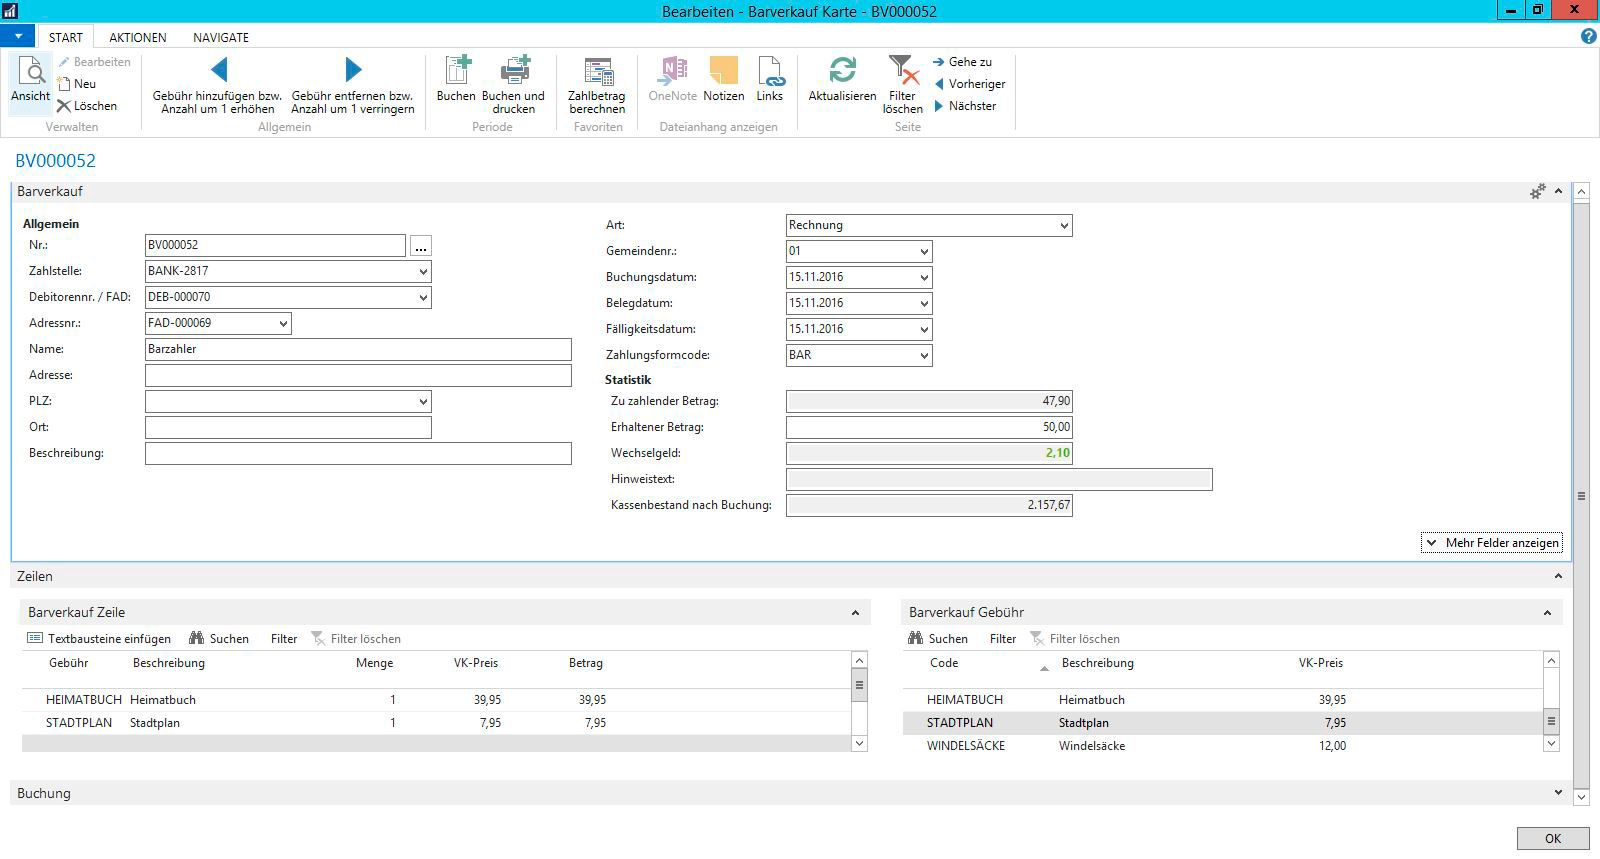This screenshot has width=1600, height=859.
Task: Open the NAVIGATE ribbon tab
Action: 221,37
